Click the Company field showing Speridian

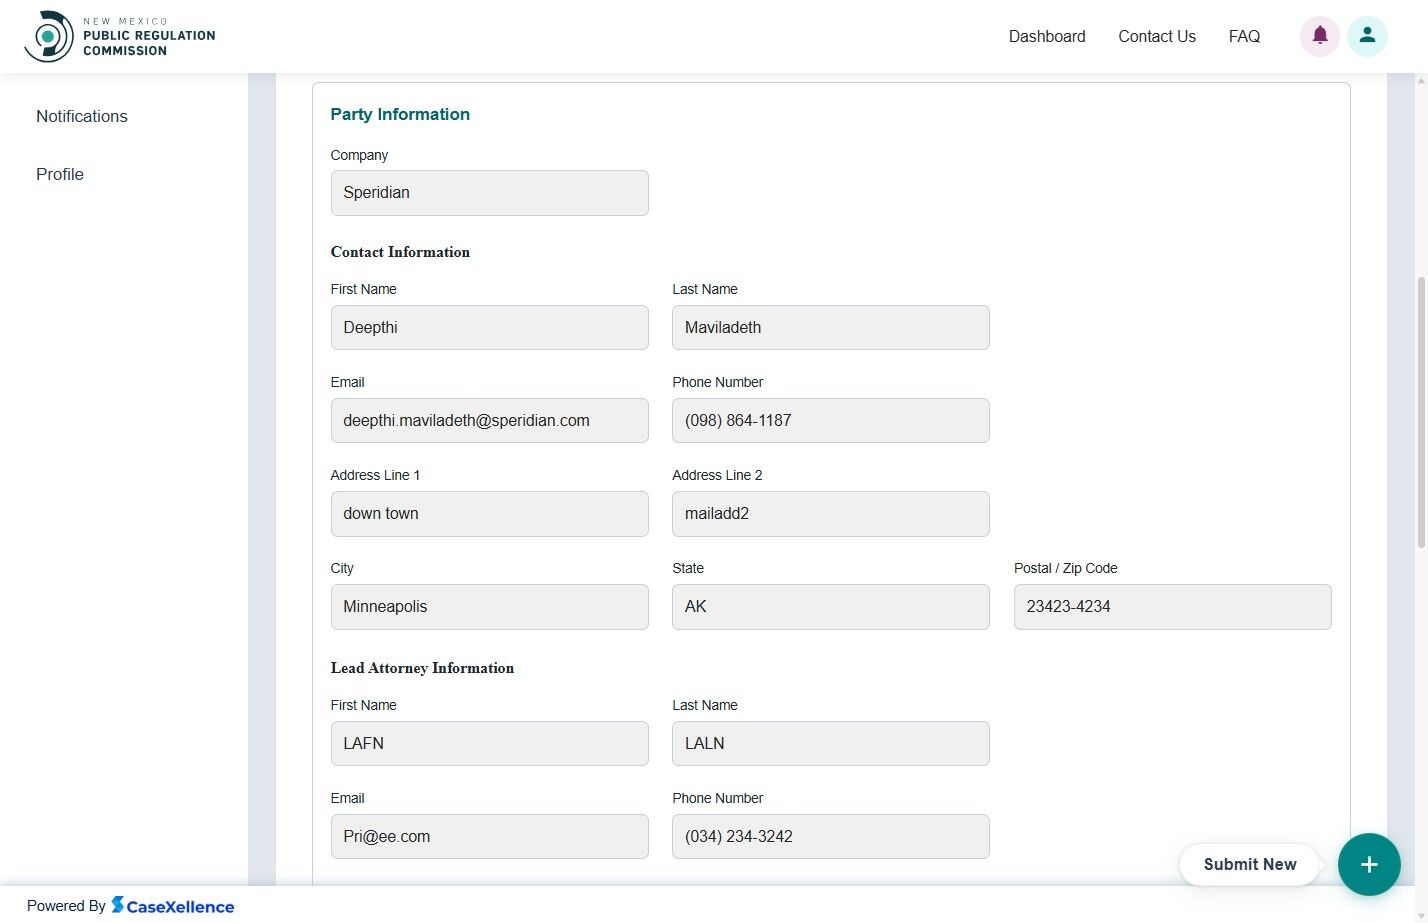point(489,192)
